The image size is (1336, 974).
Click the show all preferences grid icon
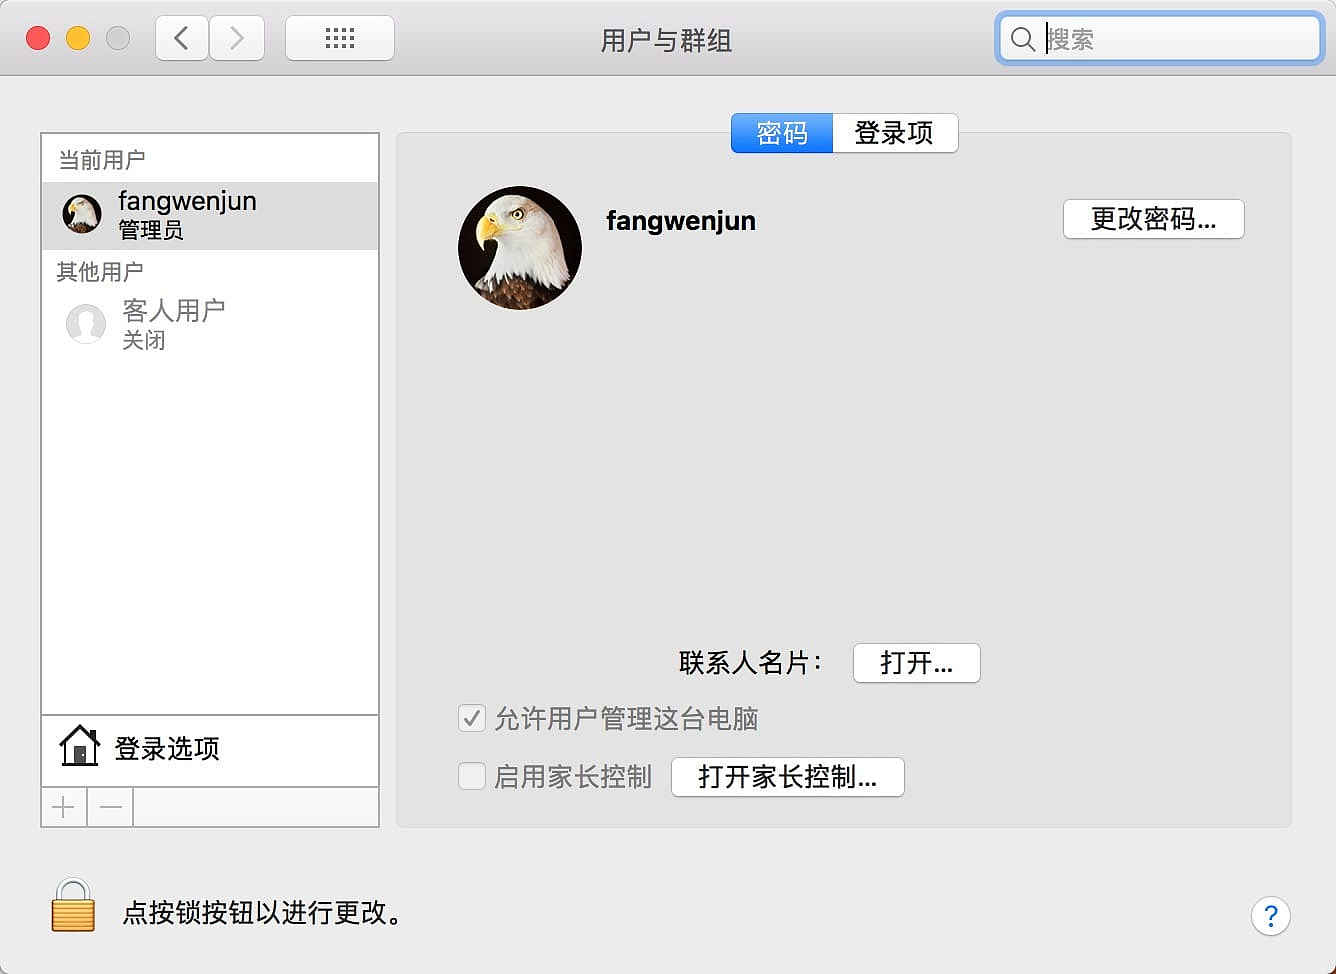tap(339, 39)
